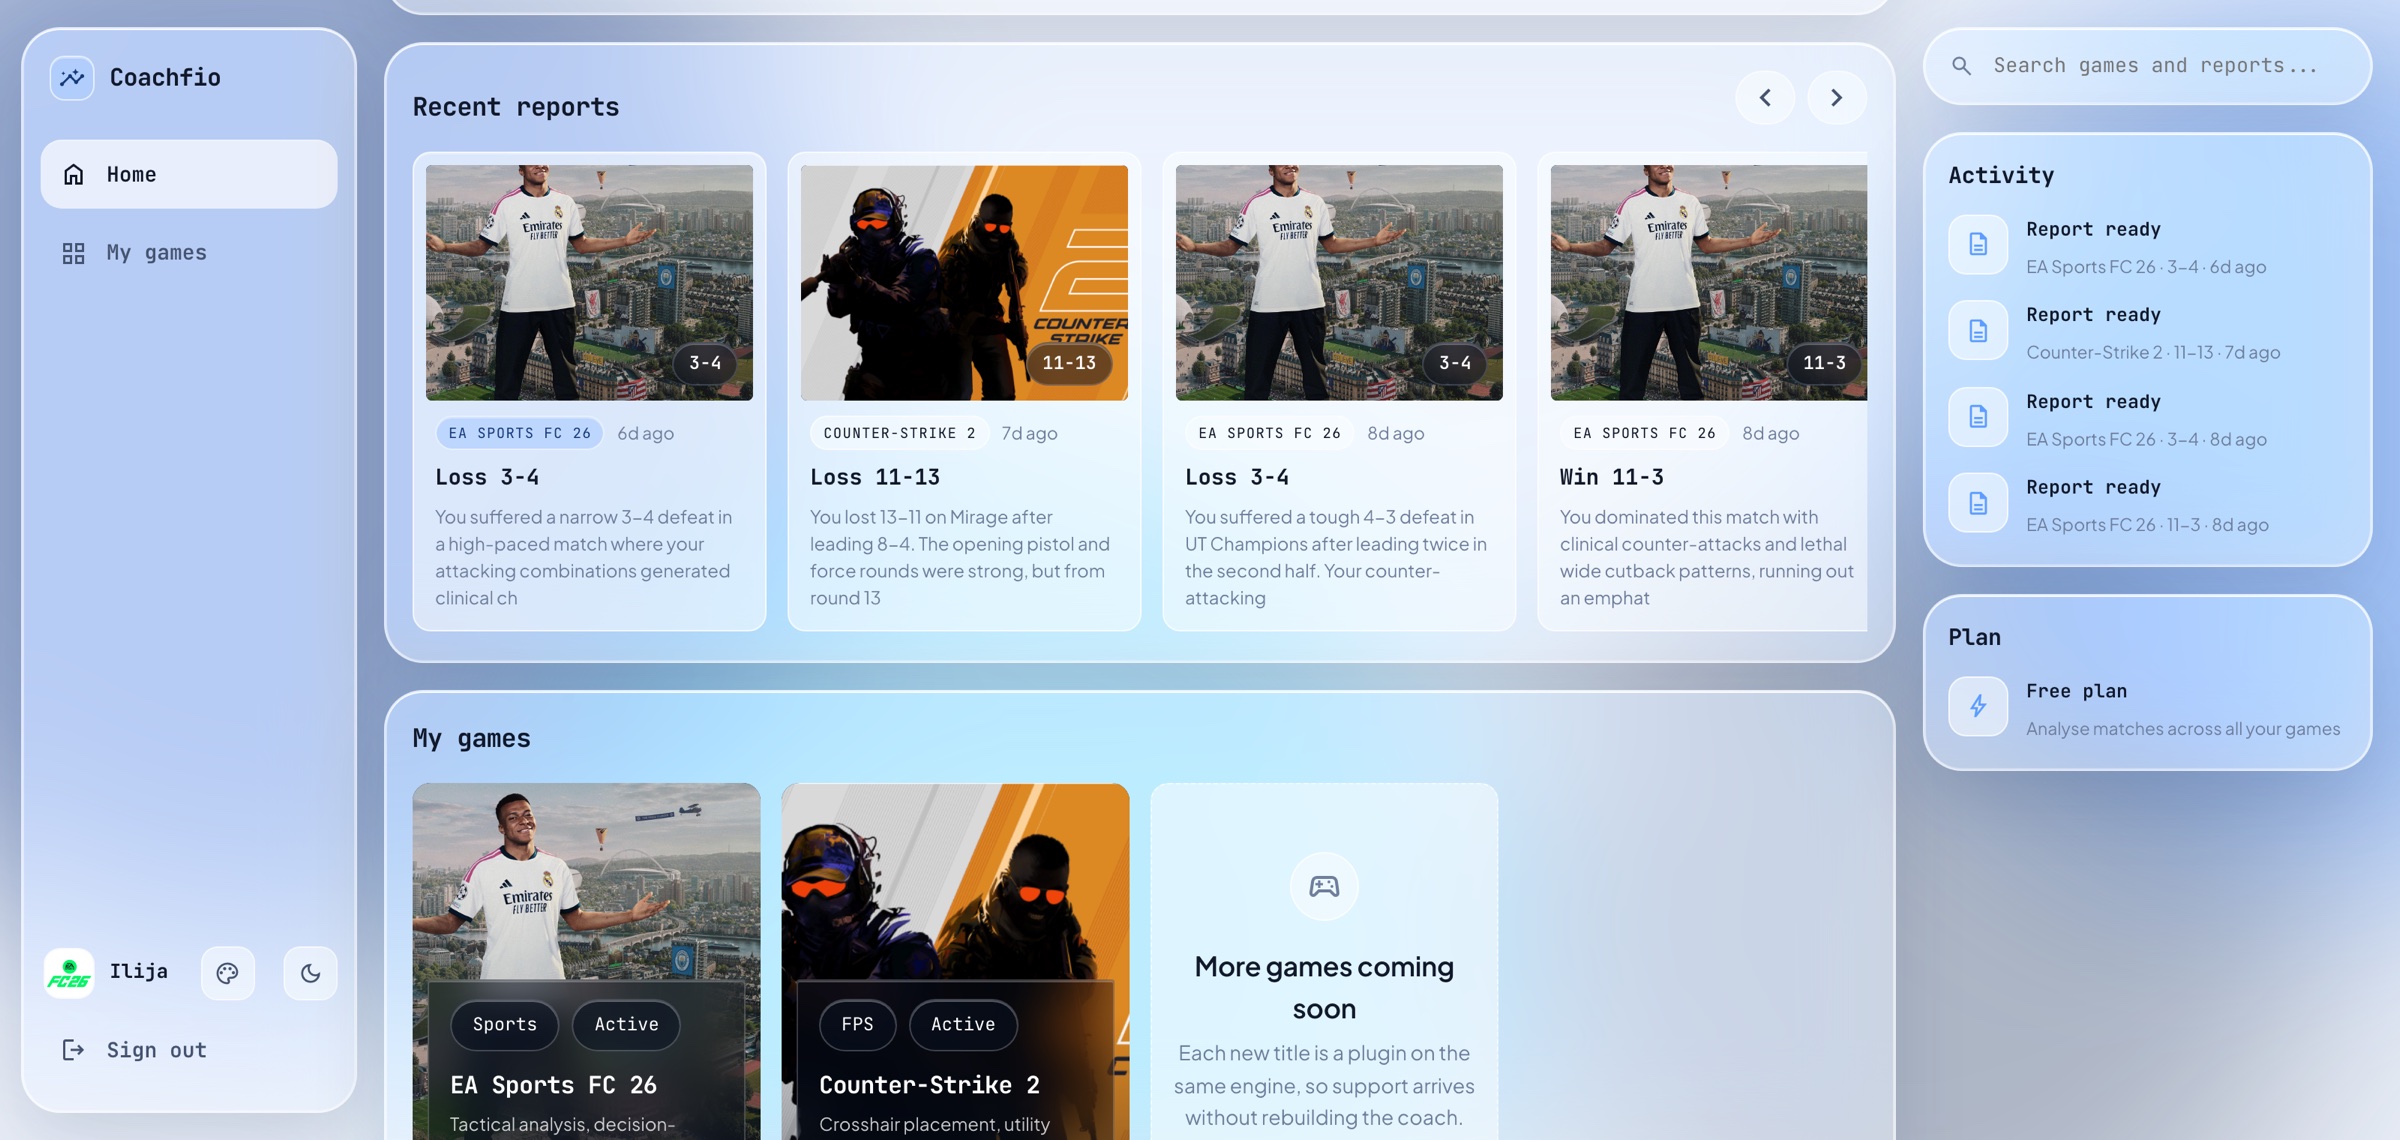The image size is (2400, 1140).
Task: Click the COUNTER-STRIKE 2 tag
Action: [x=900, y=433]
